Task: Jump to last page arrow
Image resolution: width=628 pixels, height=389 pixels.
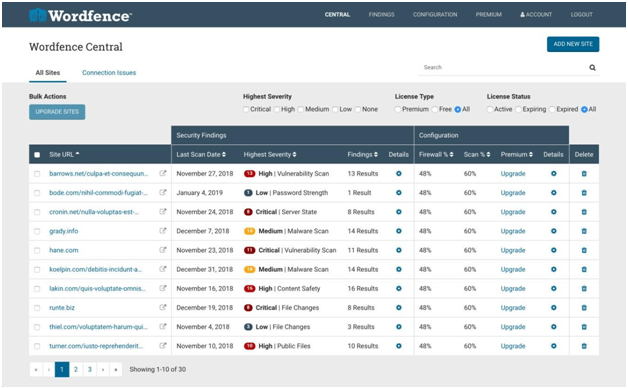Action: point(116,369)
